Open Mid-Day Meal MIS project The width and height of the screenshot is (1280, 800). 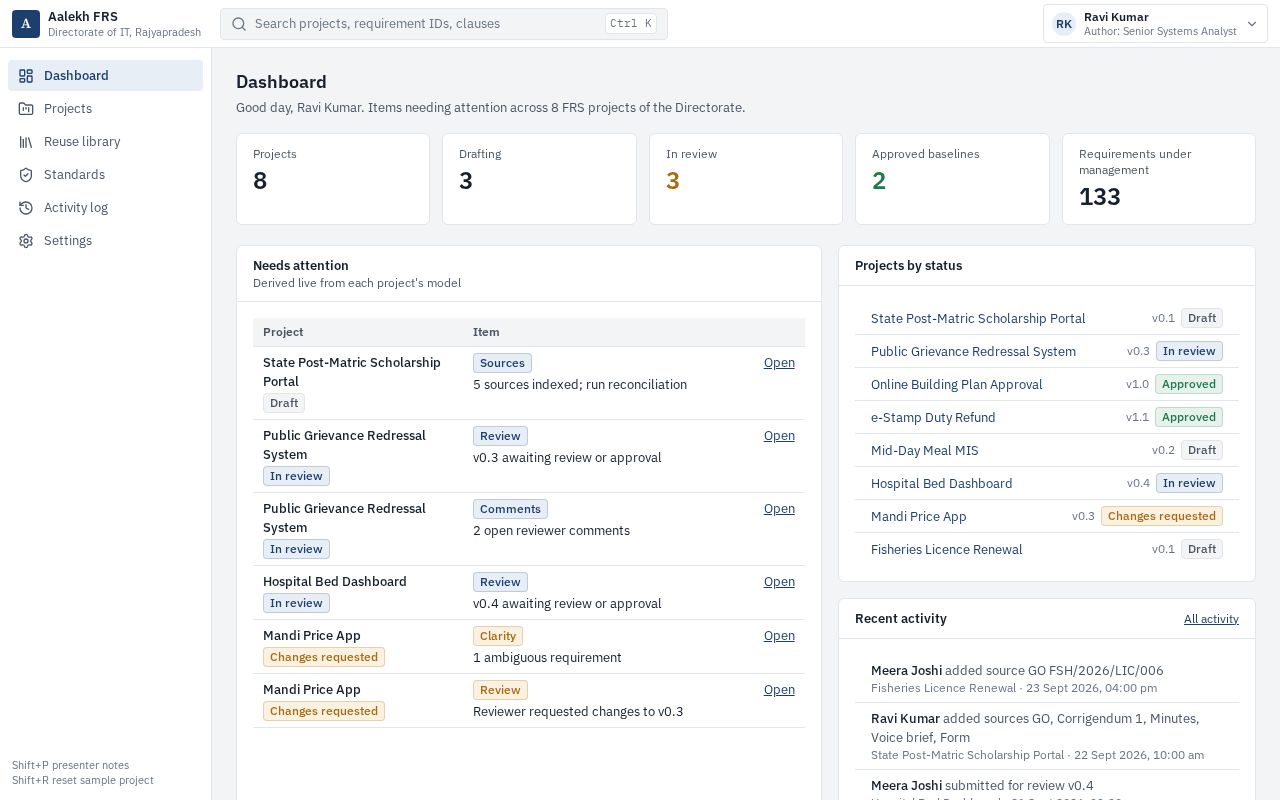925,451
